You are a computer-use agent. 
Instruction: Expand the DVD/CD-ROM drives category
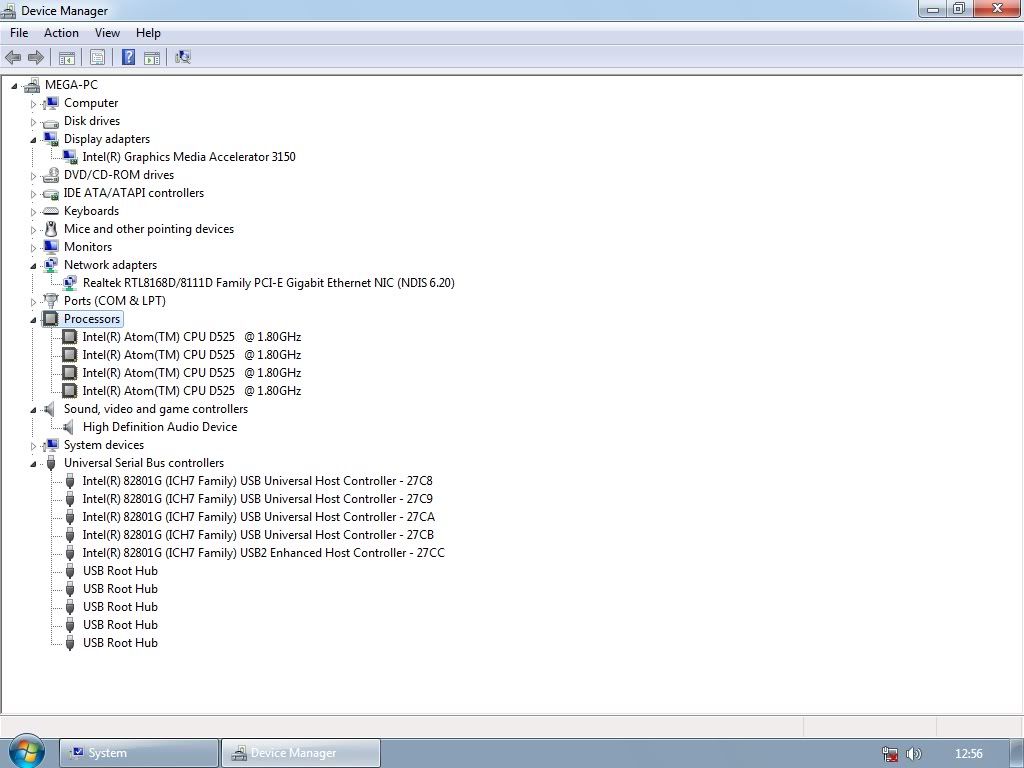tap(33, 176)
